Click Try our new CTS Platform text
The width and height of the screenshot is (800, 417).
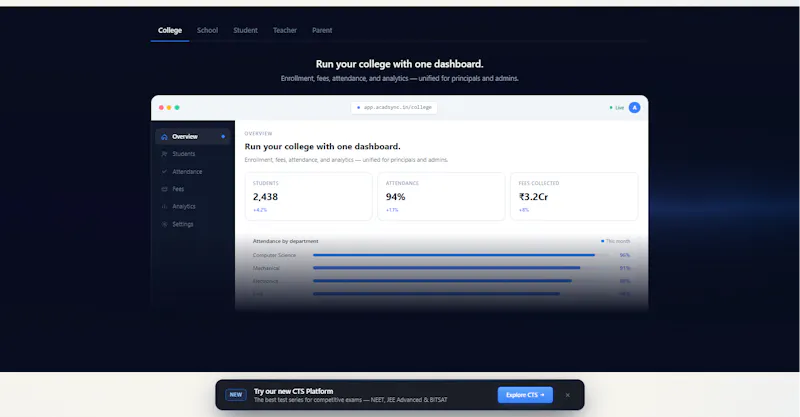pos(293,391)
